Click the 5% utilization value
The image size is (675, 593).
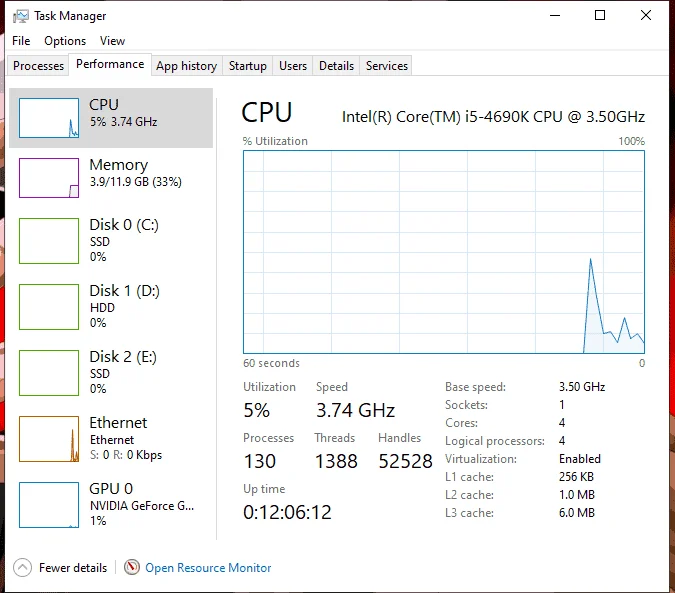click(257, 410)
